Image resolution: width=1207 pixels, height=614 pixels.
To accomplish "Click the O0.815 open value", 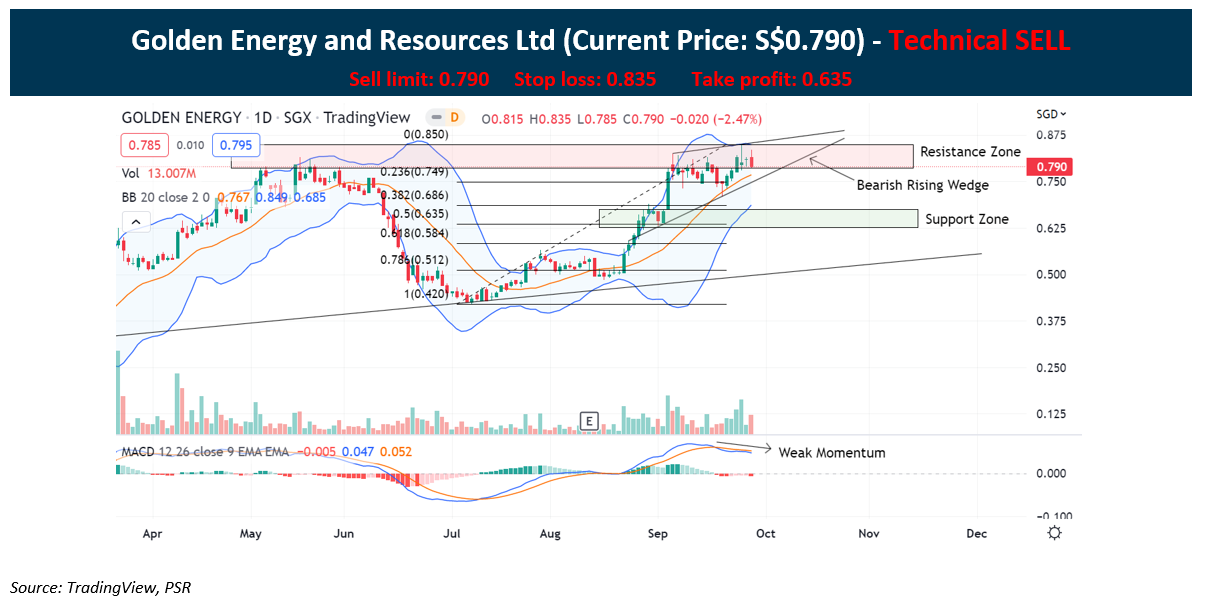I will click(x=503, y=118).
